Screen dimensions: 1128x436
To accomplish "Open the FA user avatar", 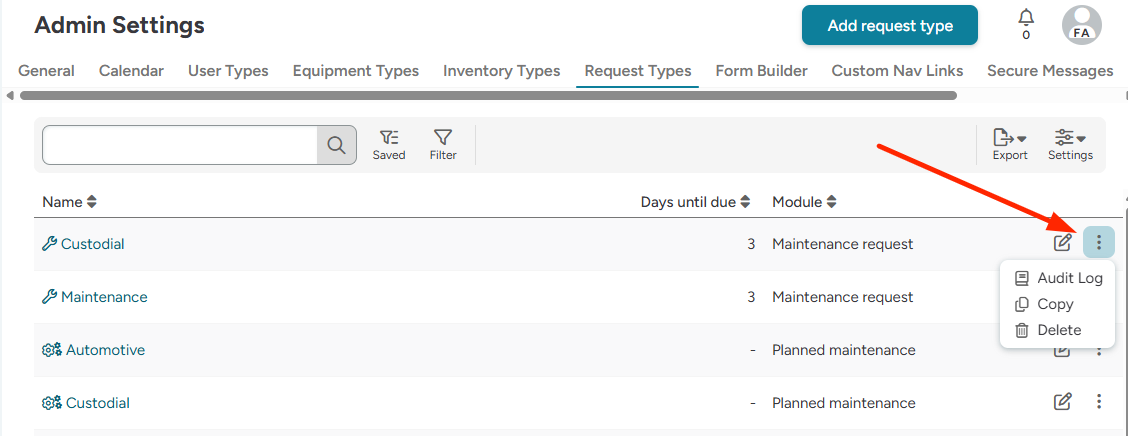I will click(1081, 26).
